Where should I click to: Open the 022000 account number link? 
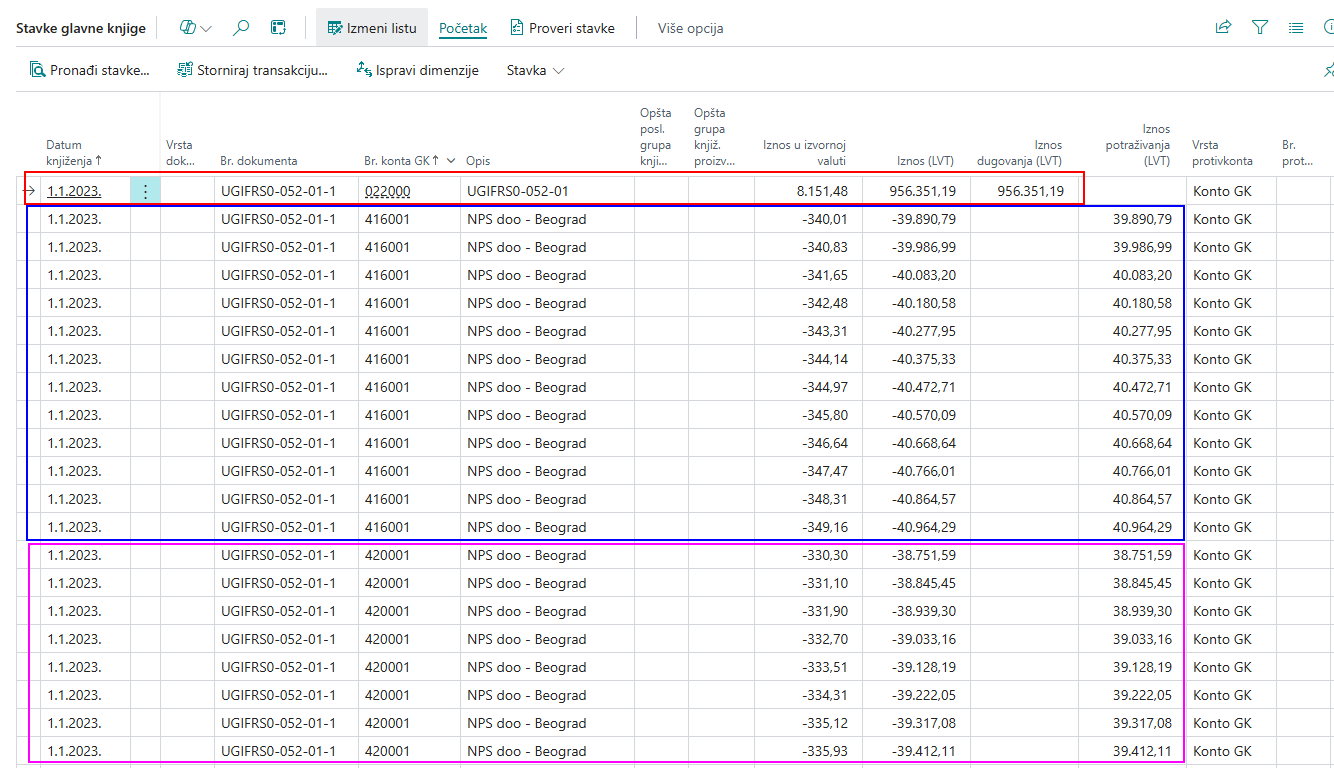click(387, 191)
